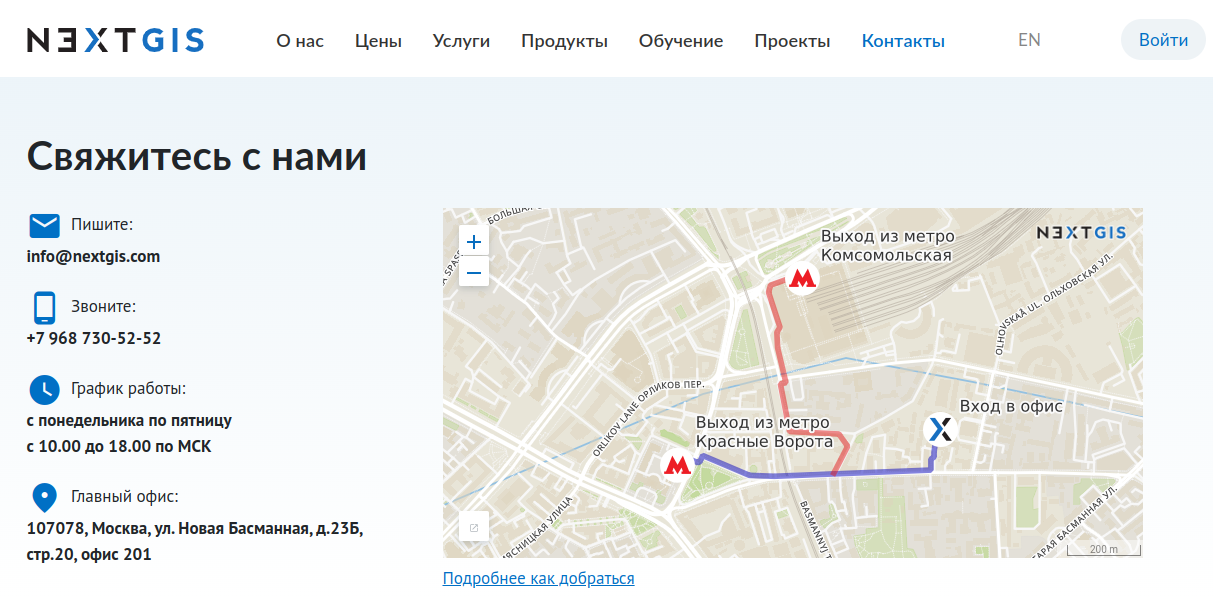Click map label Выход из метро Комсомольская
Image resolution: width=1213 pixels, height=616 pixels.
[x=888, y=246]
